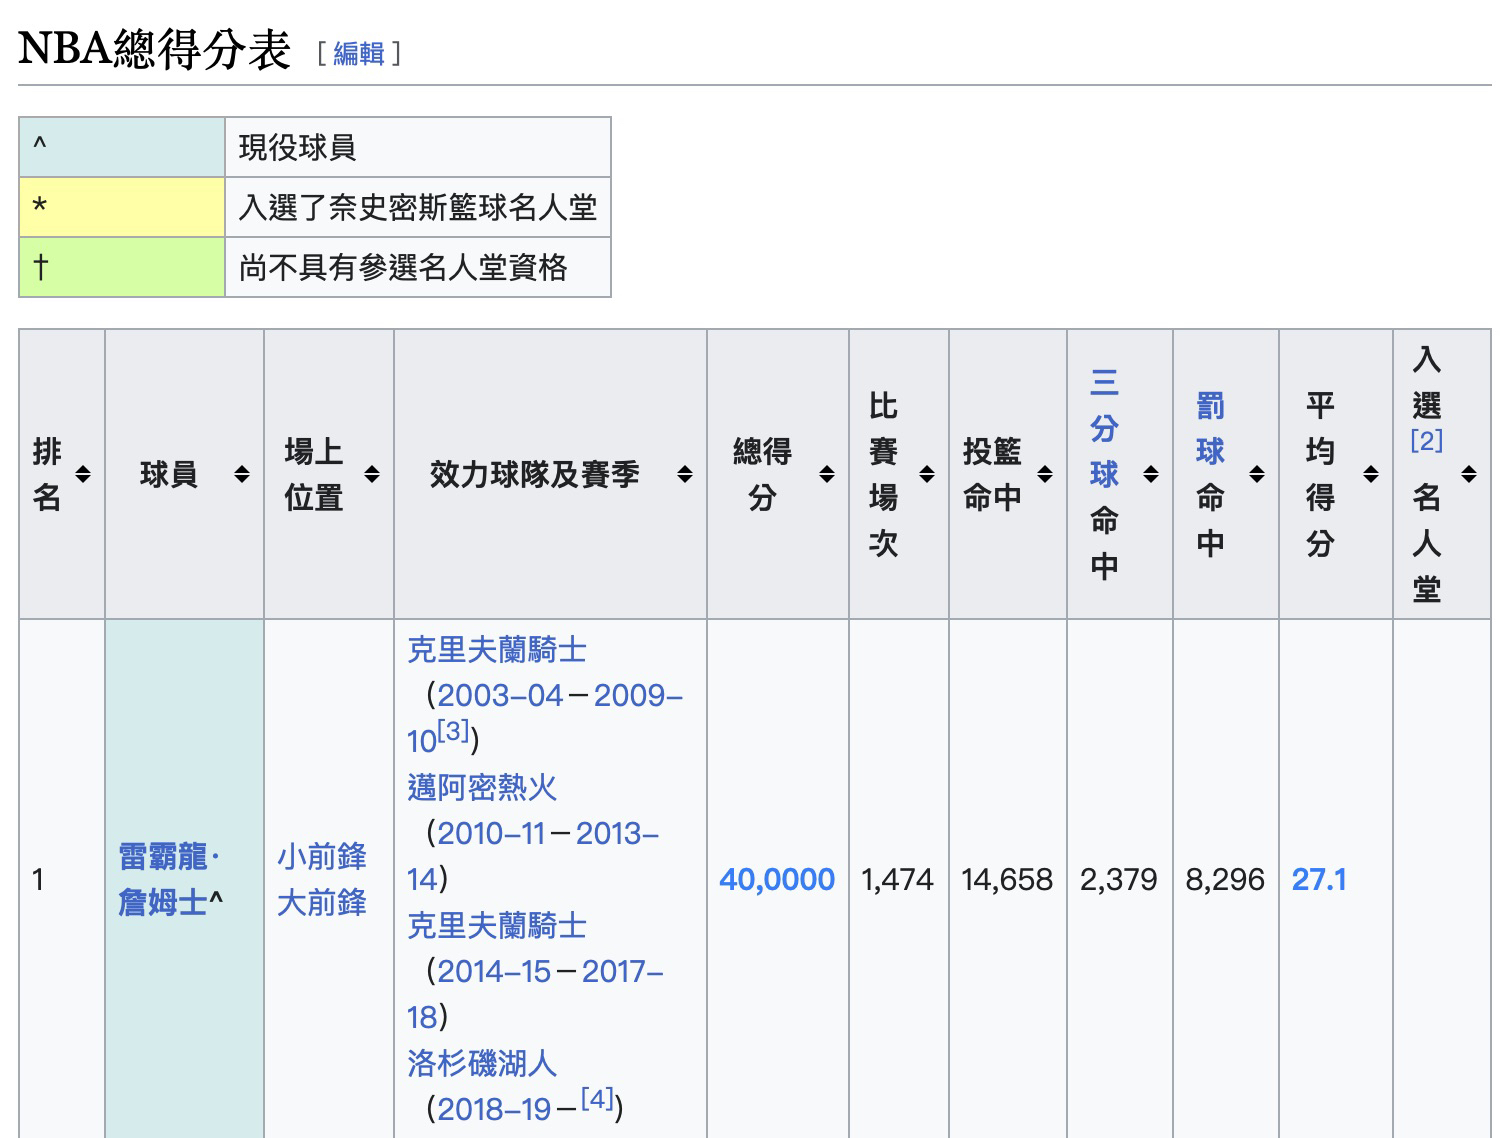
Task: Click the NBA總得分表 section heading
Action: [x=155, y=50]
